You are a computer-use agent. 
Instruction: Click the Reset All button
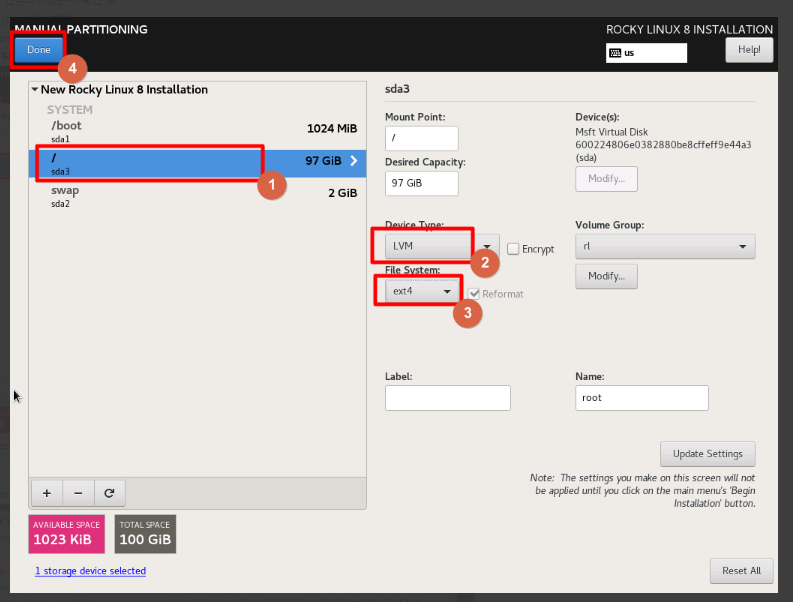click(741, 571)
